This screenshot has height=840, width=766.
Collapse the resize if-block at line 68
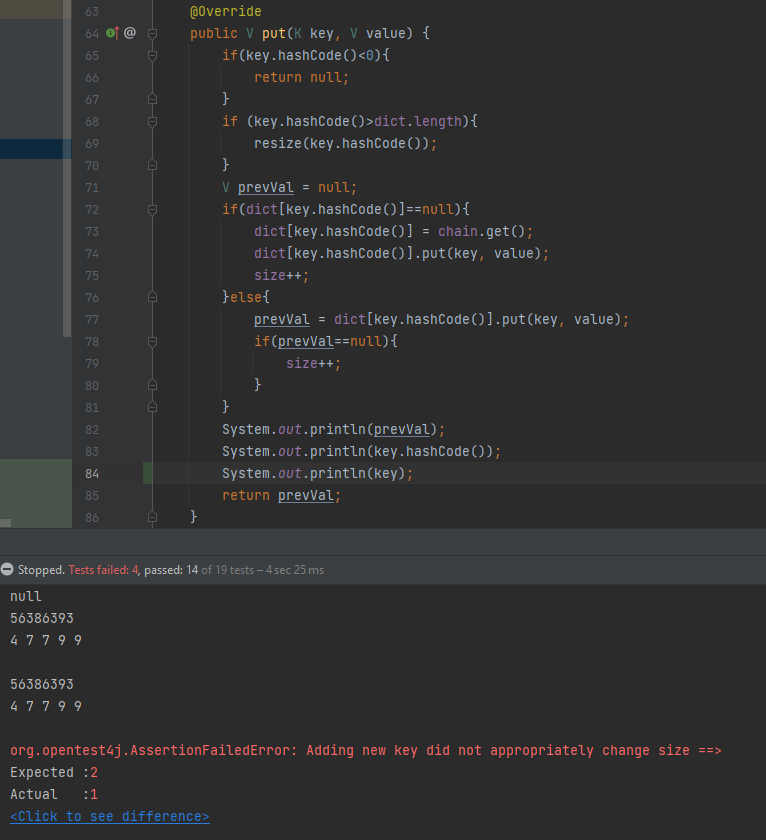pos(152,121)
